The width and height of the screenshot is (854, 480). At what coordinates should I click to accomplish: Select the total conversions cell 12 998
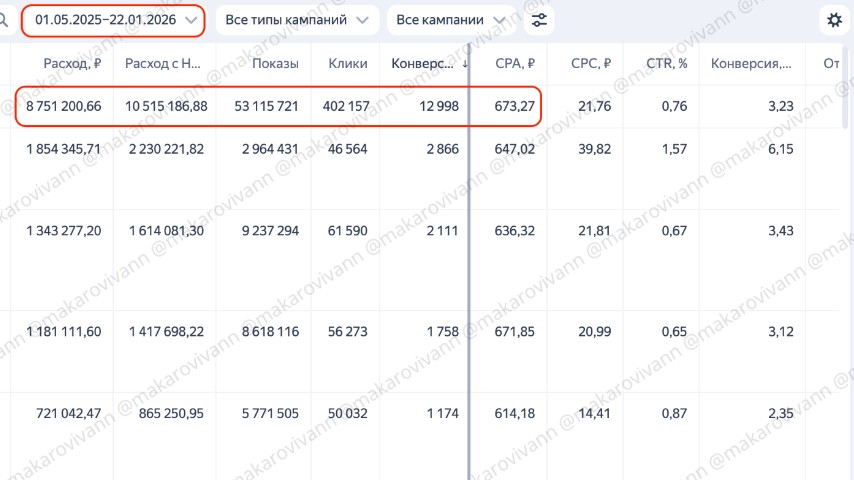point(436,106)
